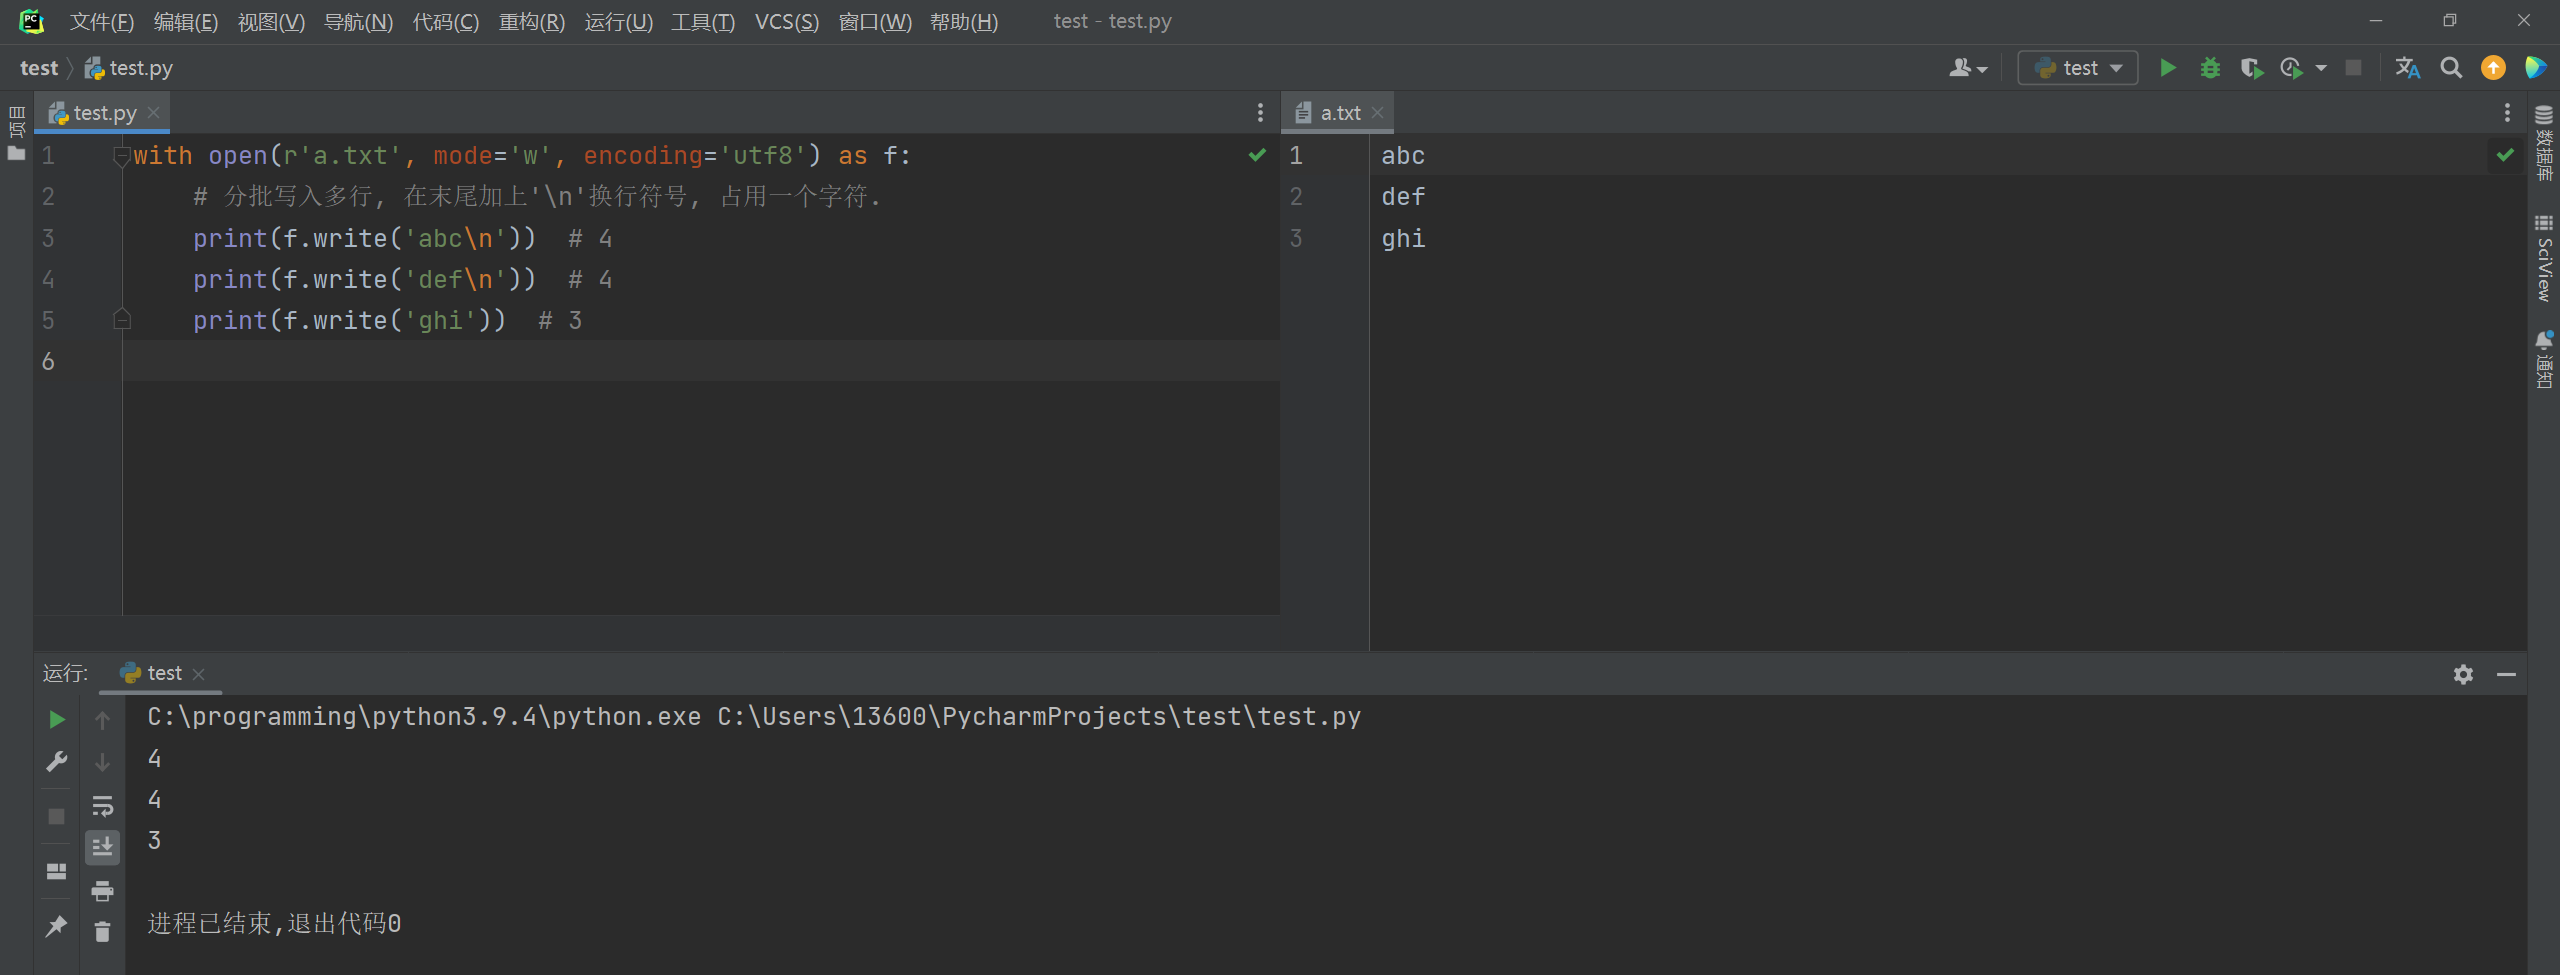Open tab options menu for a.txt pane
The image size is (2560, 975).
pyautogui.click(x=2507, y=113)
